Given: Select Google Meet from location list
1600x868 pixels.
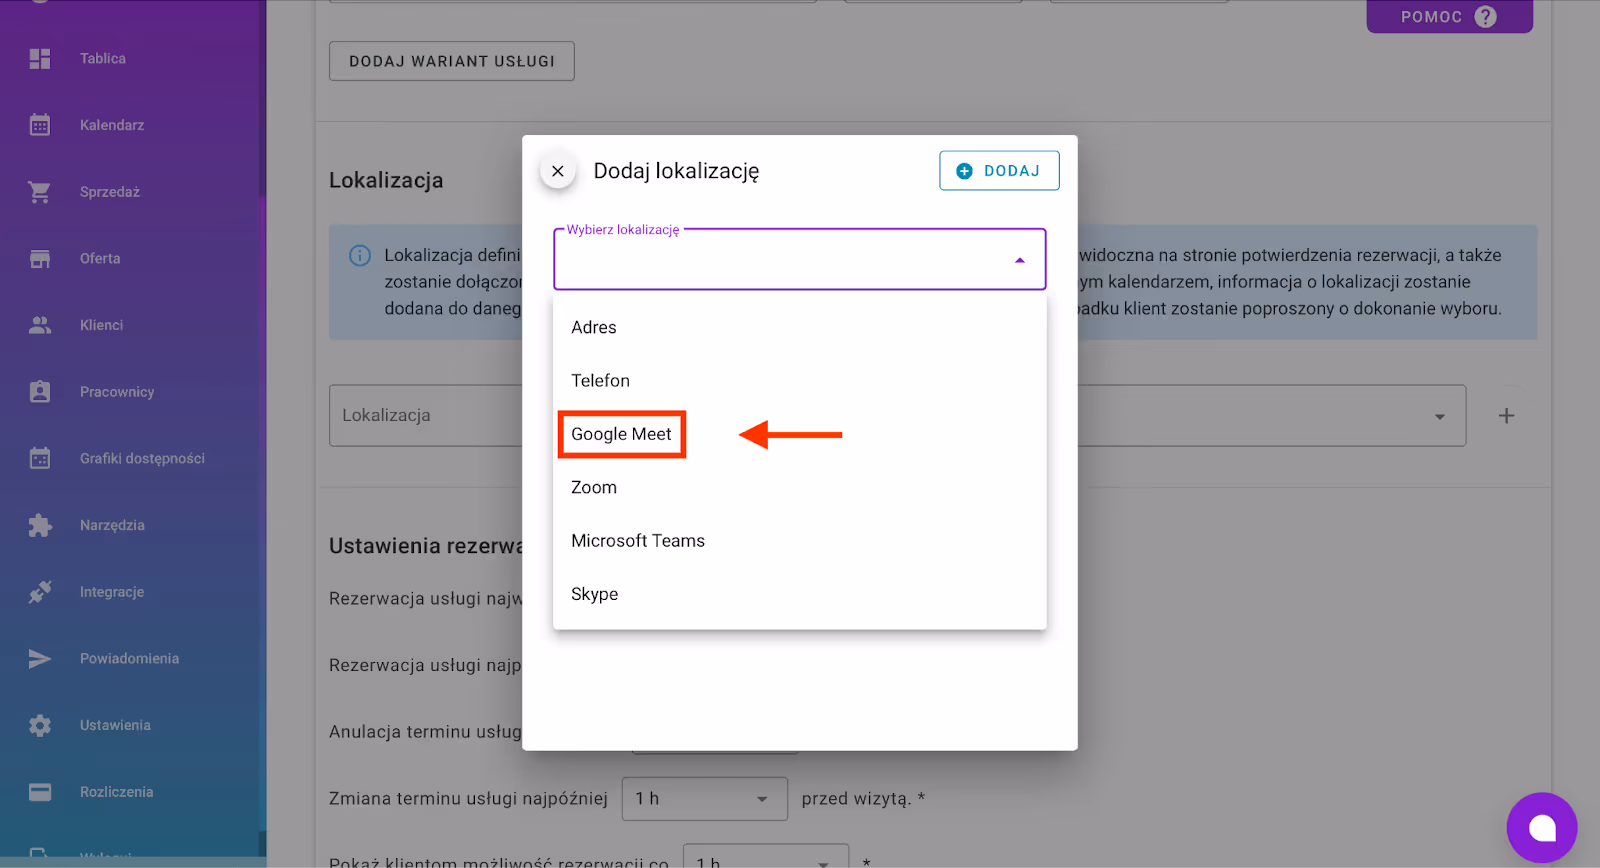Looking at the screenshot, I should coord(621,434).
